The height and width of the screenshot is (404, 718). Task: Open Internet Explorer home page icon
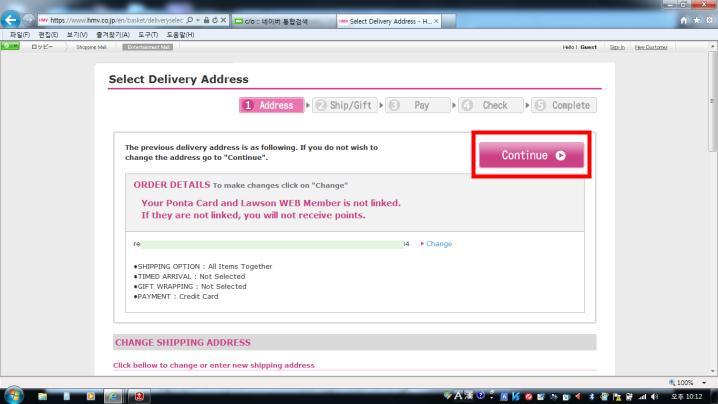click(683, 20)
